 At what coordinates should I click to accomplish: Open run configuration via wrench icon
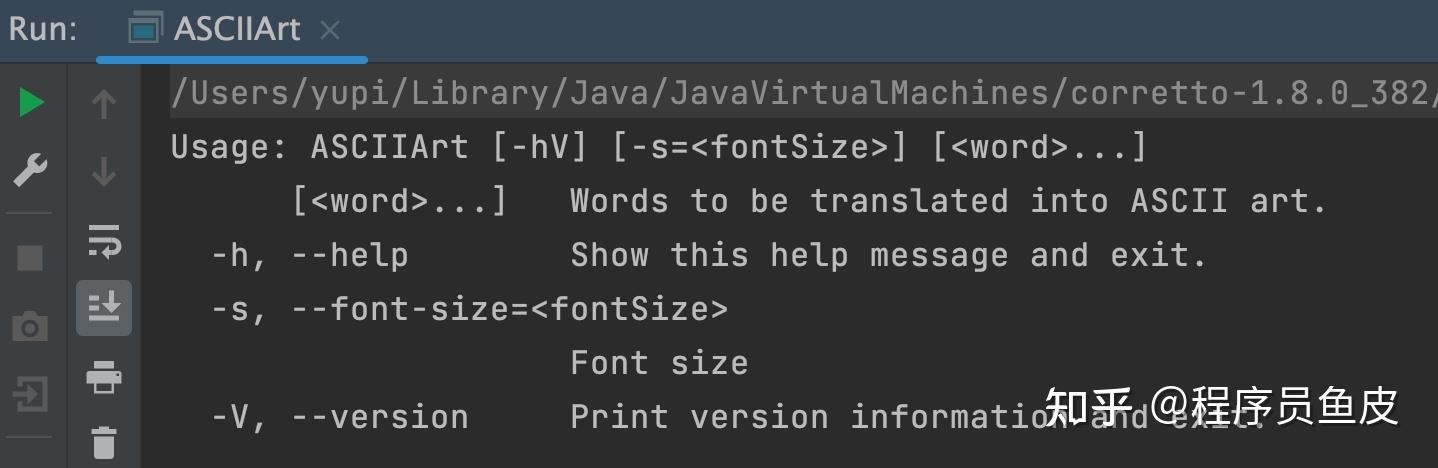coord(30,171)
